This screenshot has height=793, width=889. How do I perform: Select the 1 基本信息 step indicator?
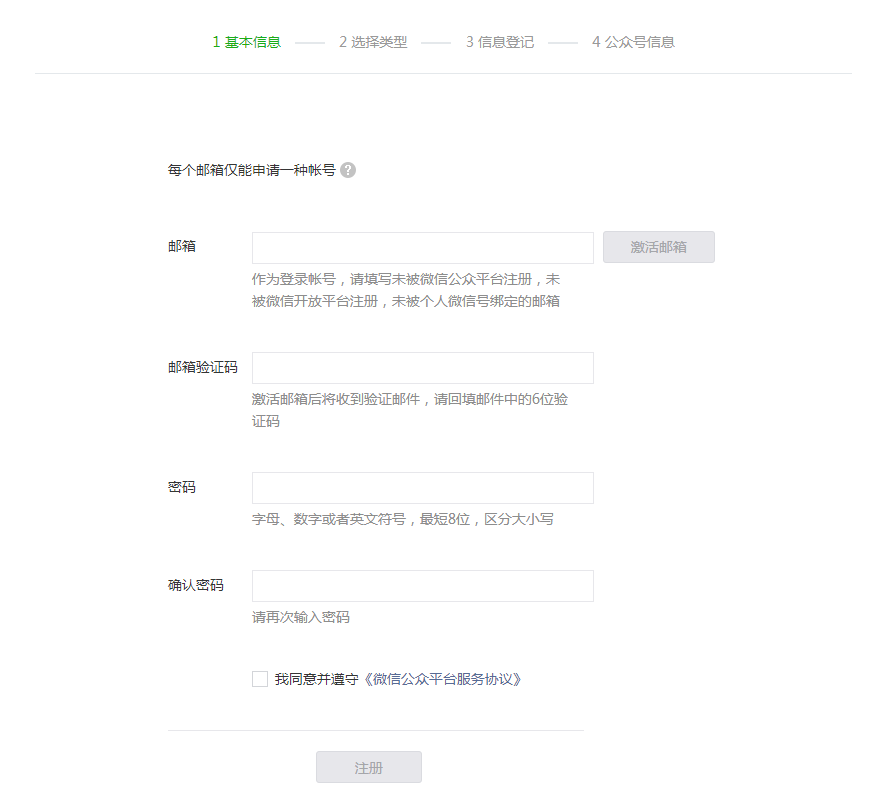(x=247, y=42)
